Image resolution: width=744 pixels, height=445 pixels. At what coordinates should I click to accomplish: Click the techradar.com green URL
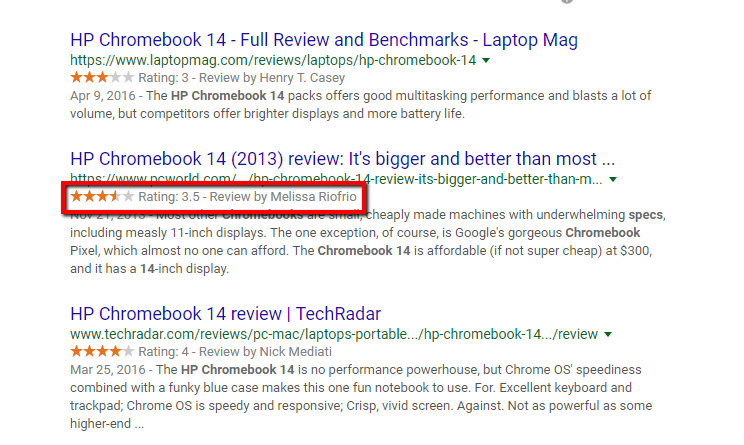click(333, 333)
